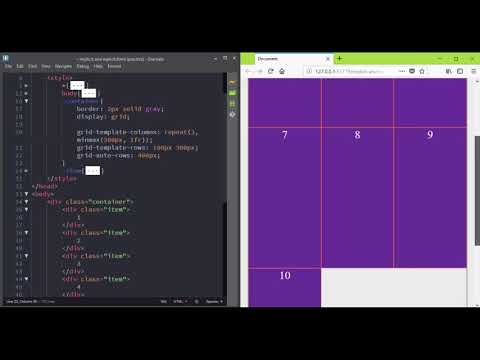
Task: Open the File menu in Brackets
Action: (8, 66)
